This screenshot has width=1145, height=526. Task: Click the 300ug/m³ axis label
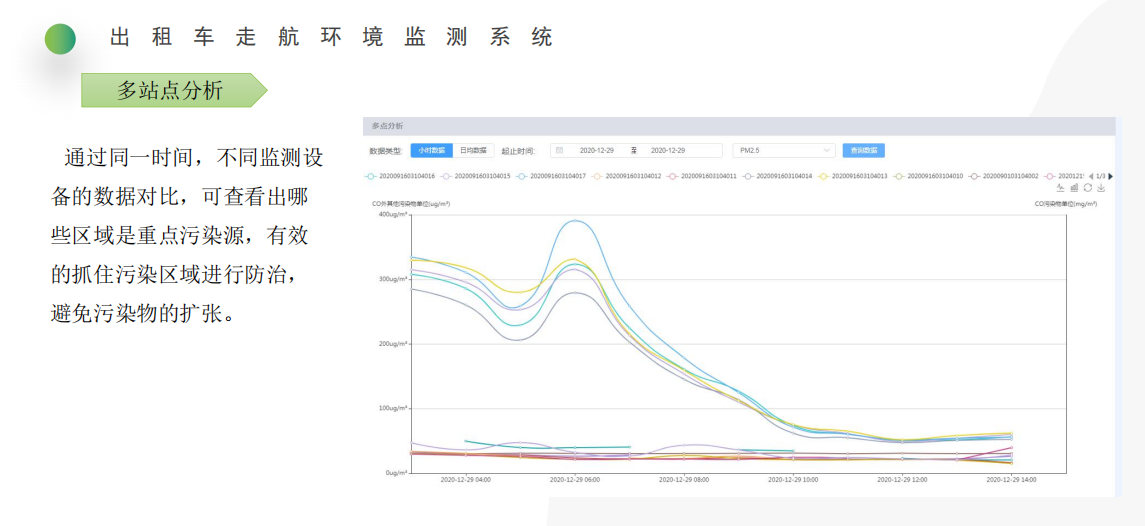click(x=393, y=279)
